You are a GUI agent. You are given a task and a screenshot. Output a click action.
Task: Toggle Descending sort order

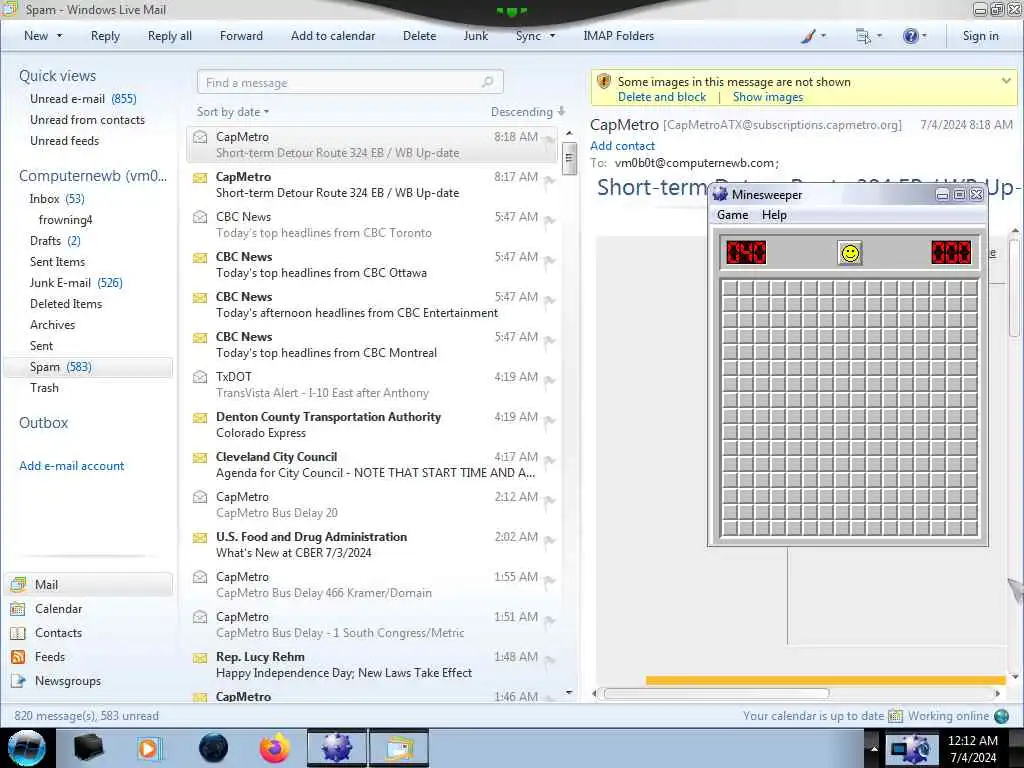pos(528,112)
